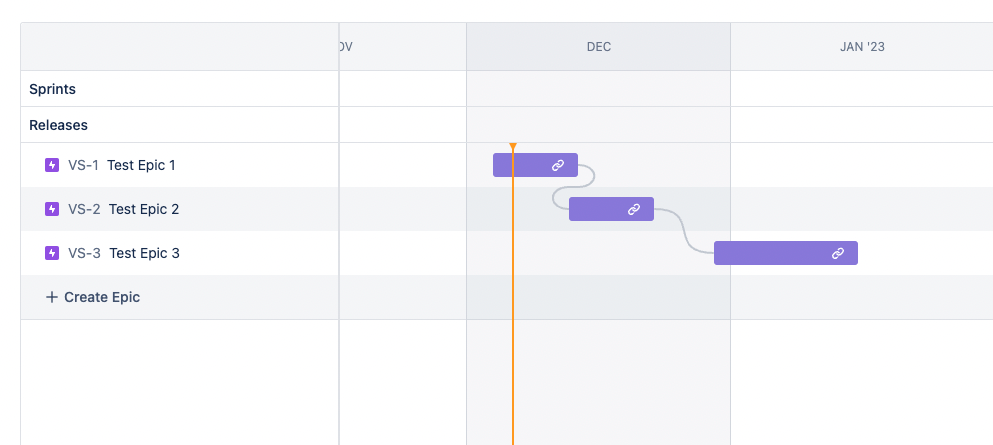This screenshot has width=993, height=445.
Task: Click the purple epic icon beside VS-3
Action: pos(52,253)
